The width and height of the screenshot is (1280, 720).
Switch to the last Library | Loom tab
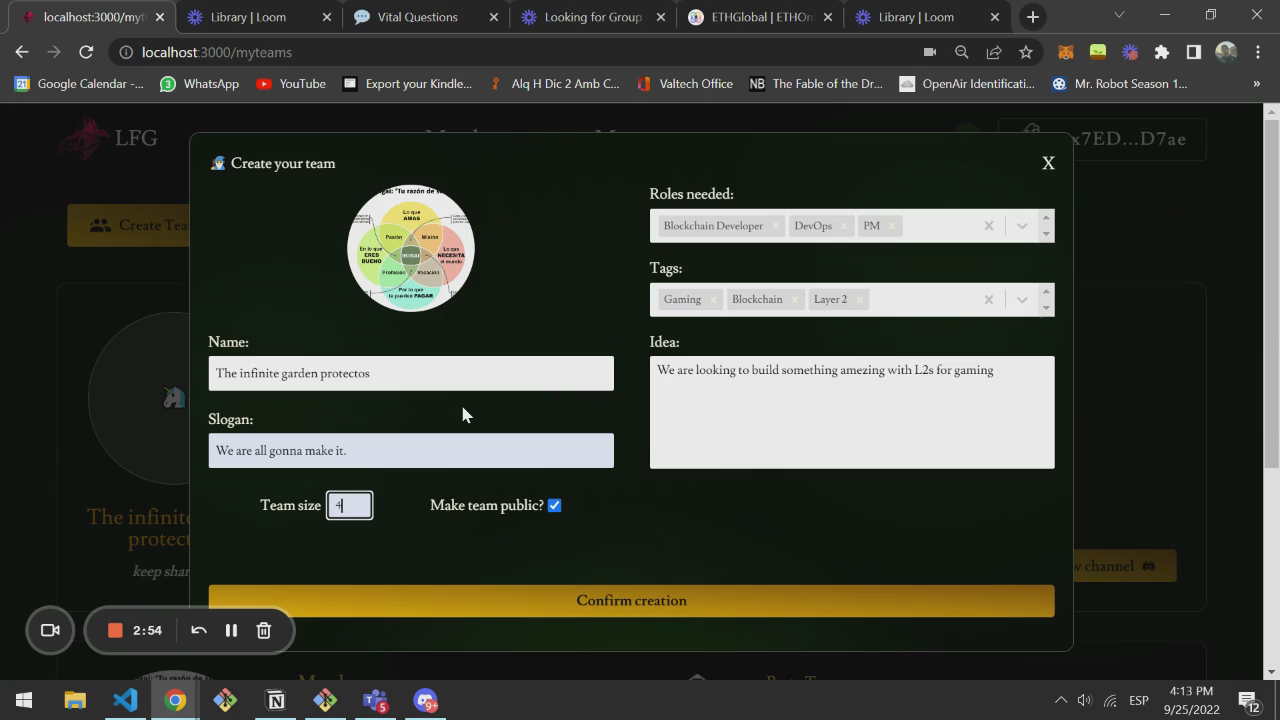point(927,17)
